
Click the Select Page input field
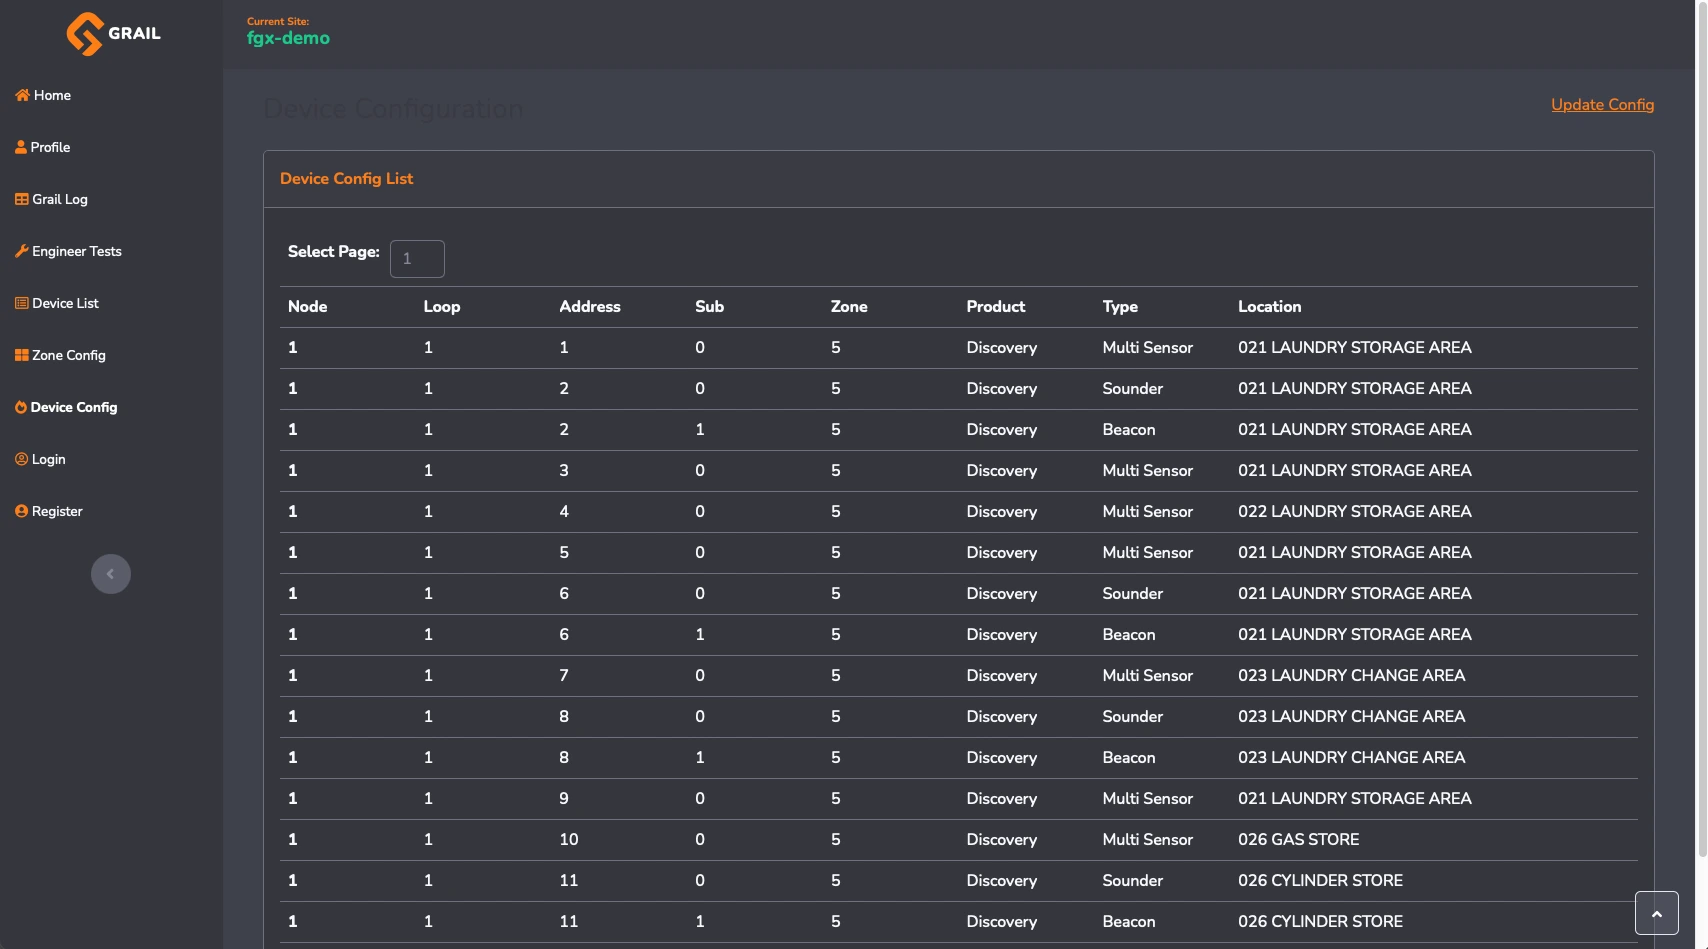417,259
